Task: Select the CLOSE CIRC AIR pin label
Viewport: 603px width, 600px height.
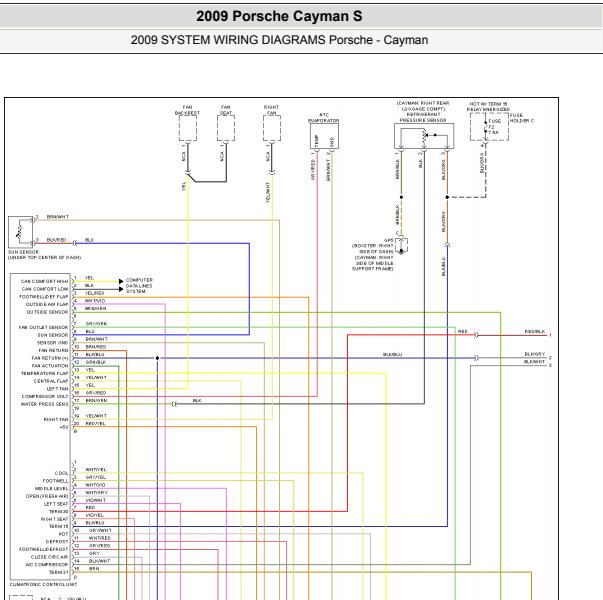Action: point(49,557)
